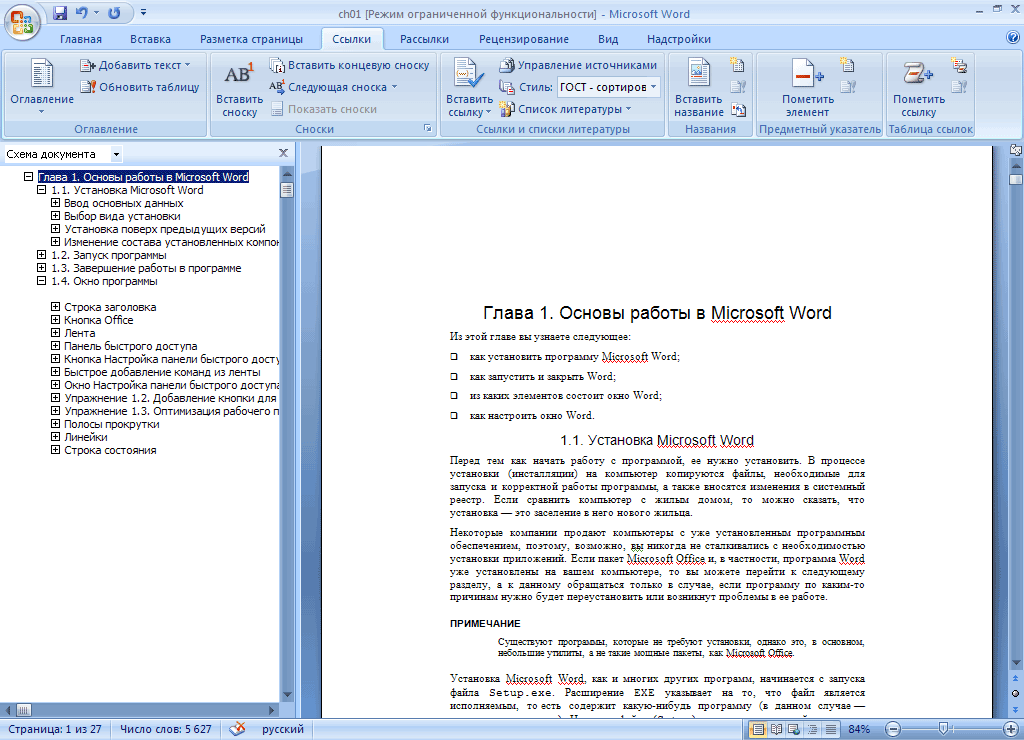Open Рецензирование ribbon tab
Screen dimensions: 1024x740
click(x=524, y=39)
